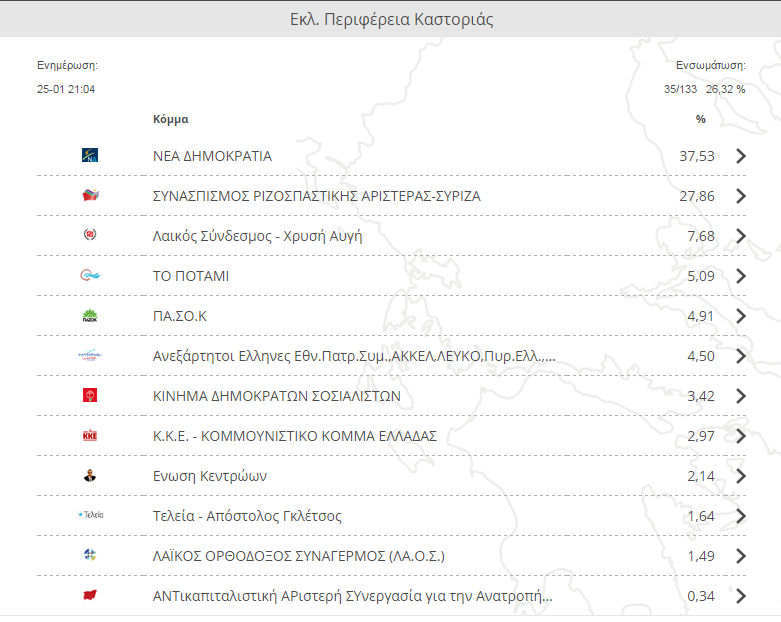Viewport: 781px width, 622px height.
Task: Click the Ένωση Κεντρώων portrait icon
Action: (90, 476)
